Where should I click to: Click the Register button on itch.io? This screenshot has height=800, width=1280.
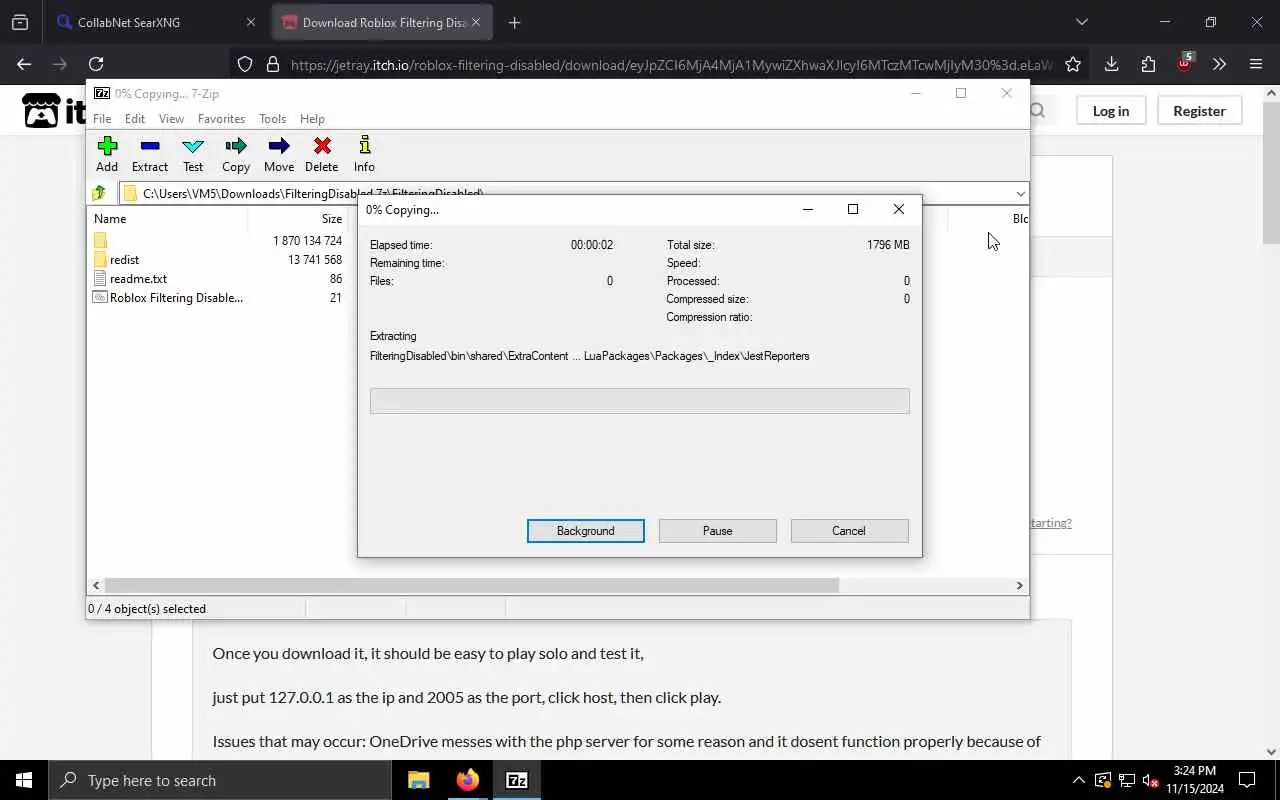(x=1199, y=111)
